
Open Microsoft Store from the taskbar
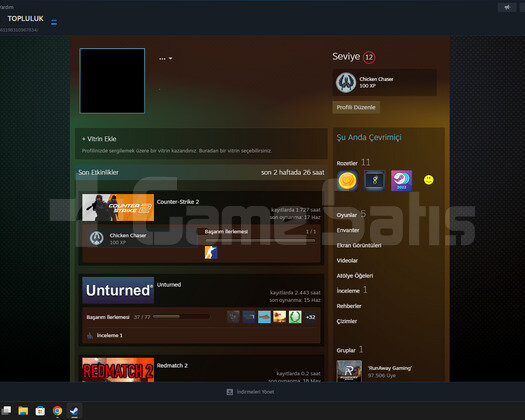pos(40,411)
